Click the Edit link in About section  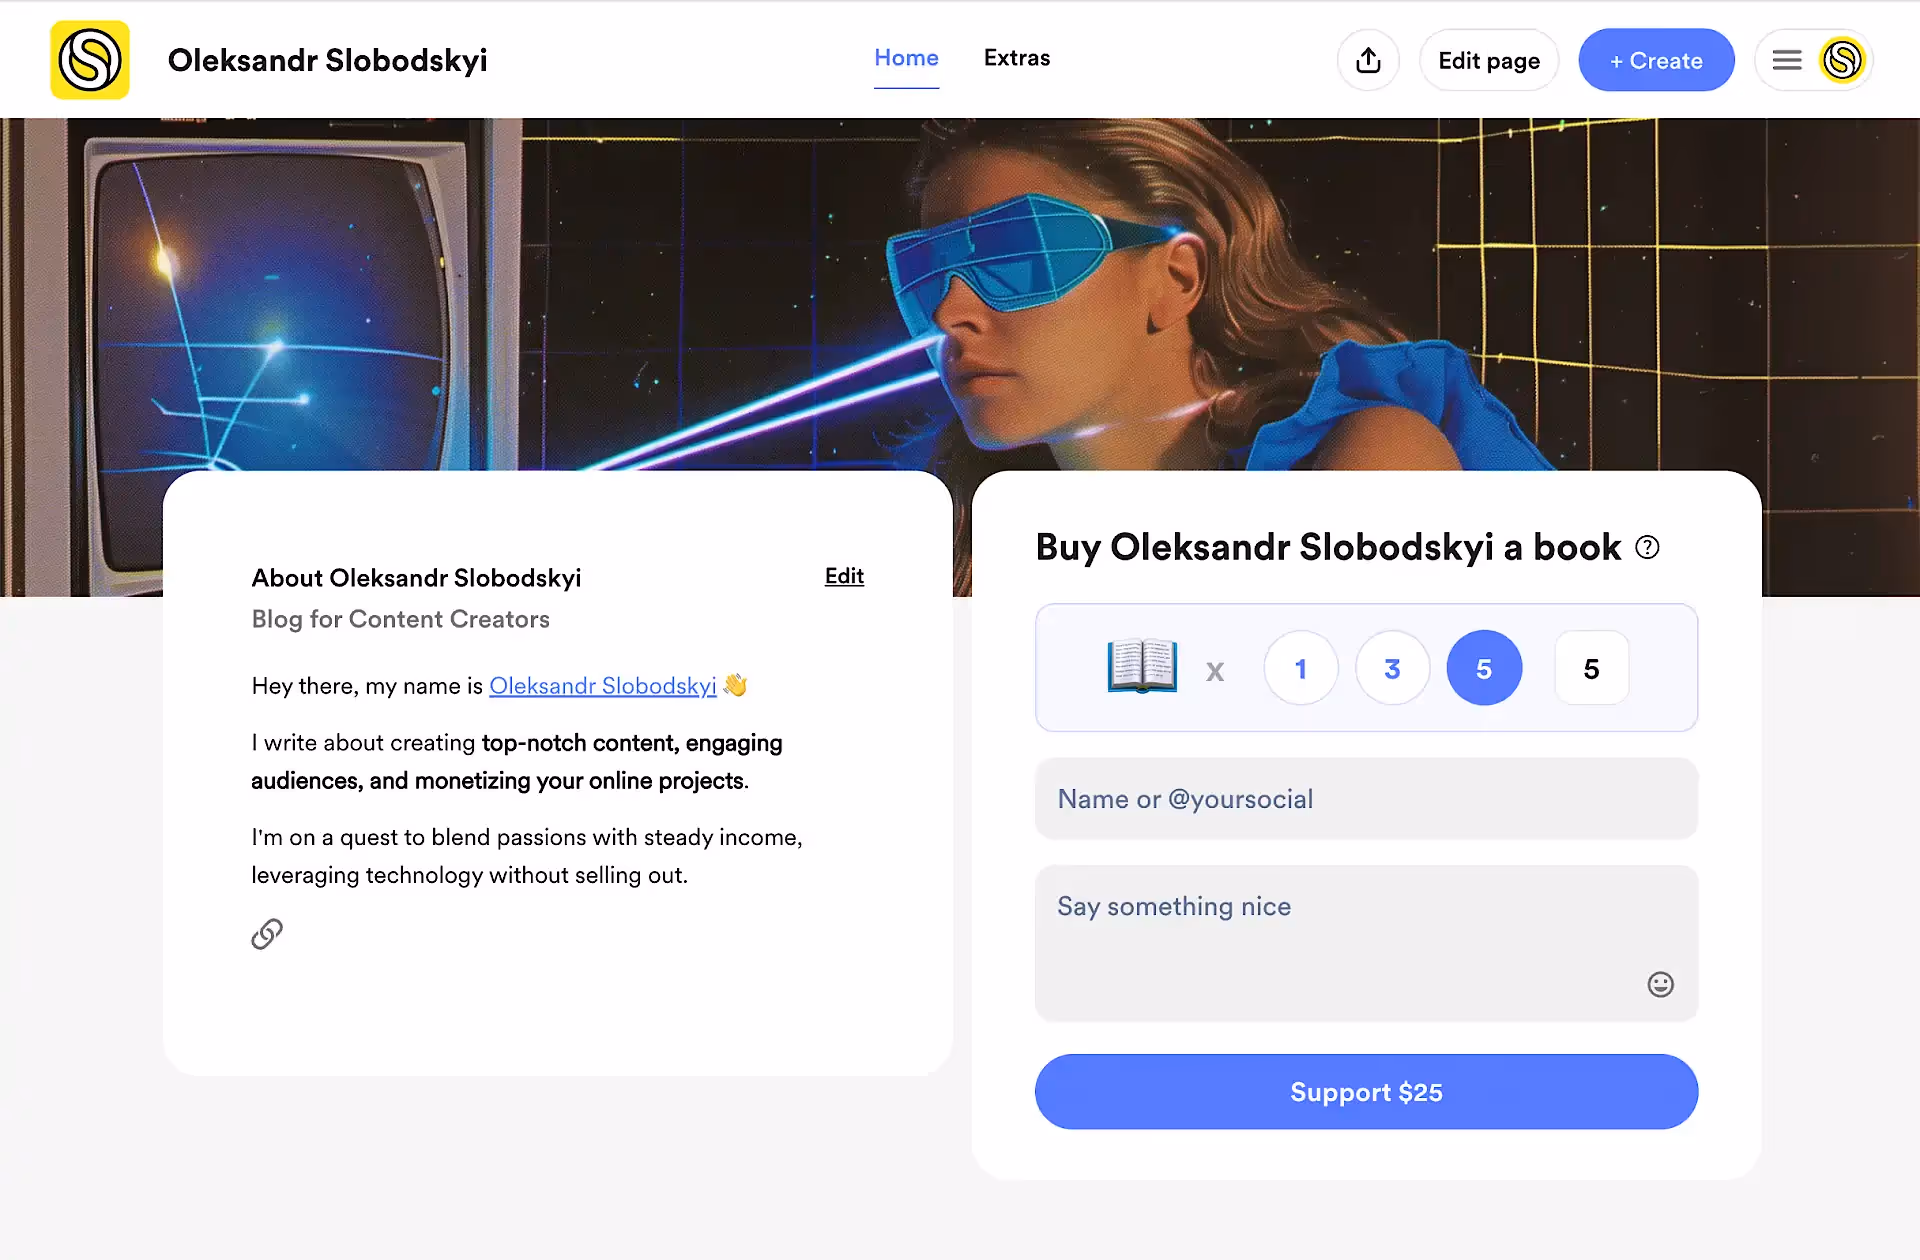(x=844, y=576)
